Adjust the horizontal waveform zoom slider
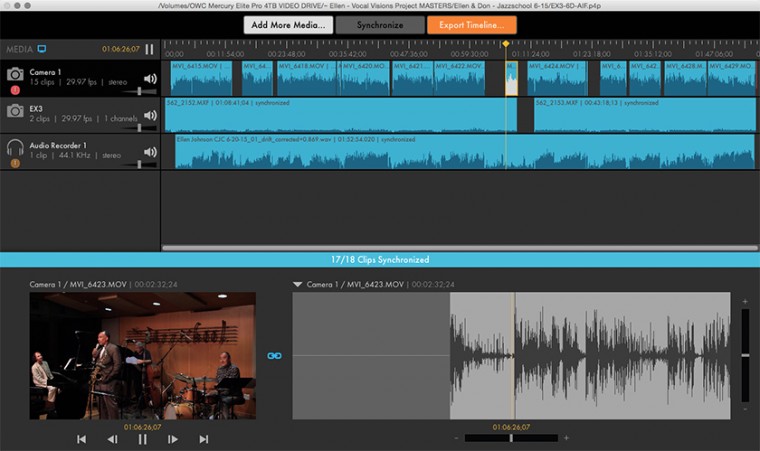Viewport: 760px width, 451px height. (x=511, y=438)
